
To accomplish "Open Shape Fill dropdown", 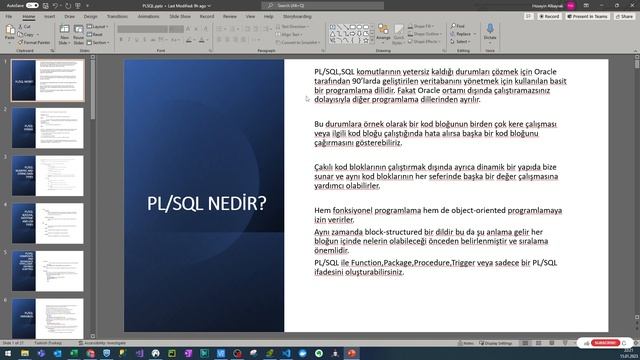I will tap(421, 26).
